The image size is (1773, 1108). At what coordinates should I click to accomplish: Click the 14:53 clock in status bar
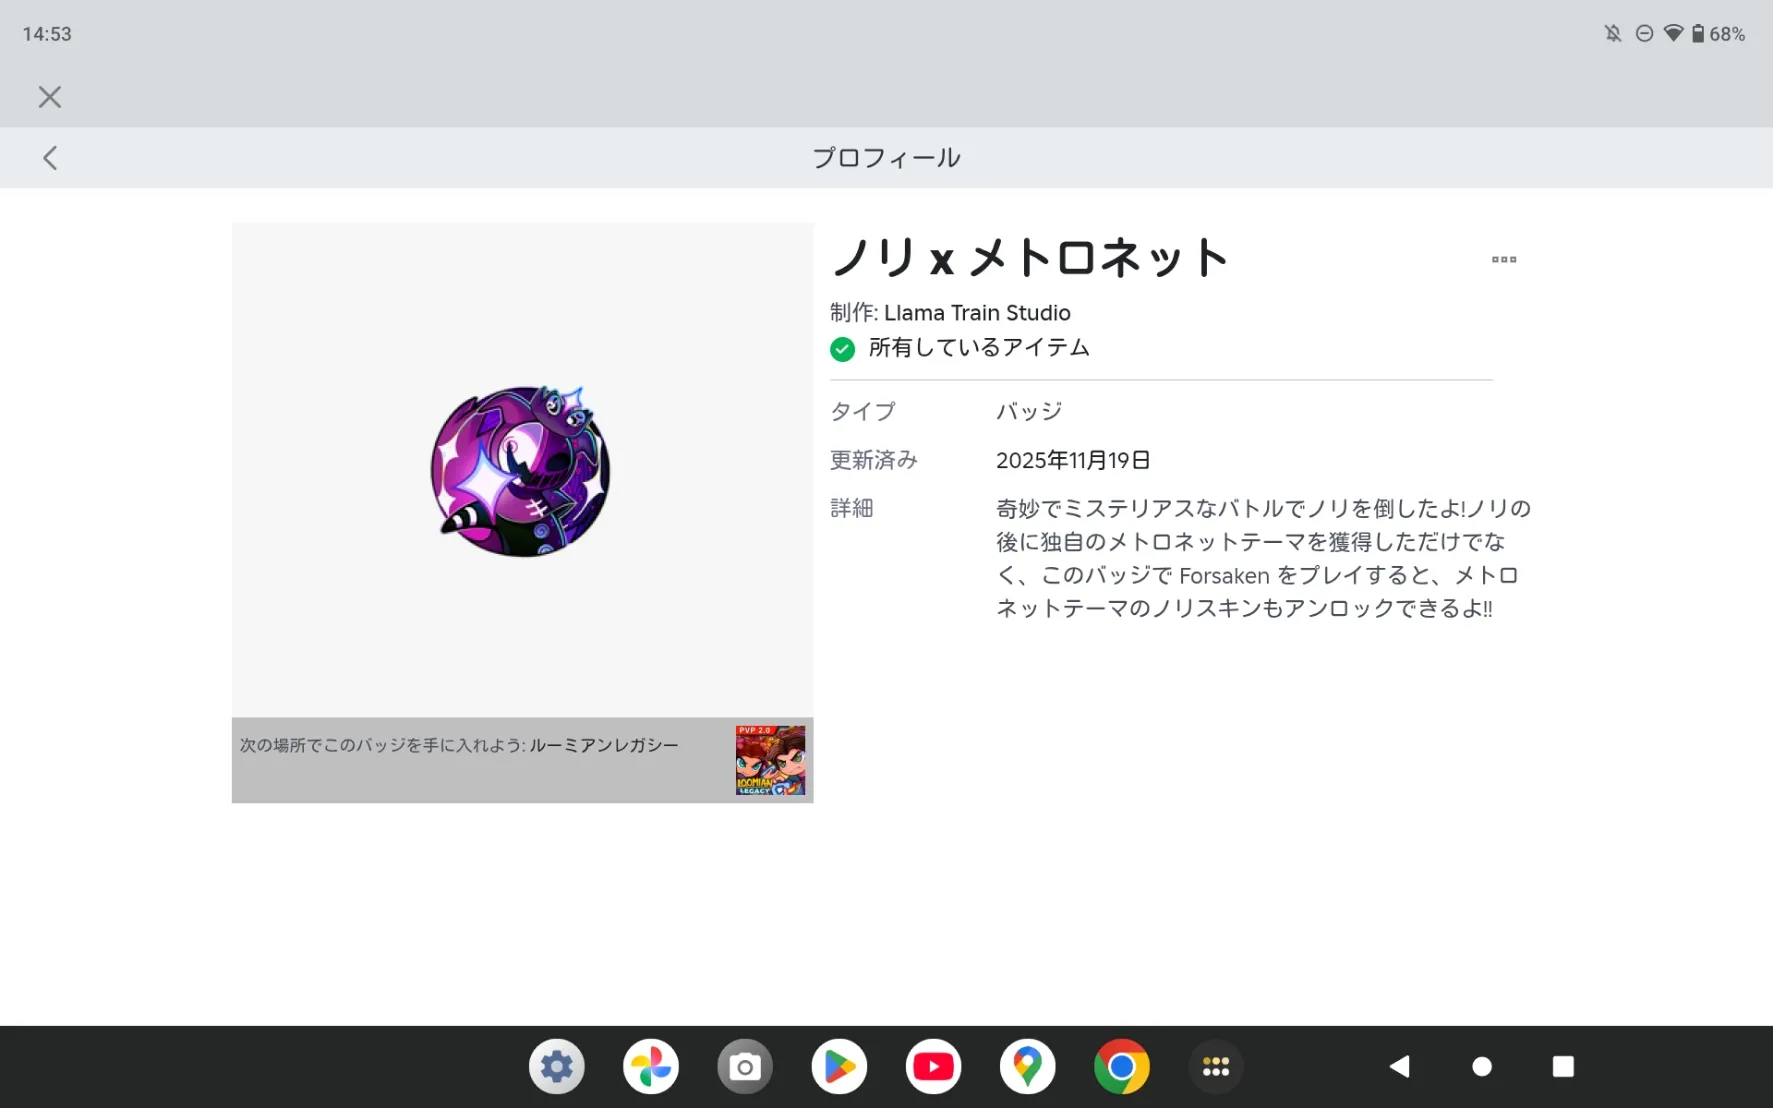tap(47, 34)
